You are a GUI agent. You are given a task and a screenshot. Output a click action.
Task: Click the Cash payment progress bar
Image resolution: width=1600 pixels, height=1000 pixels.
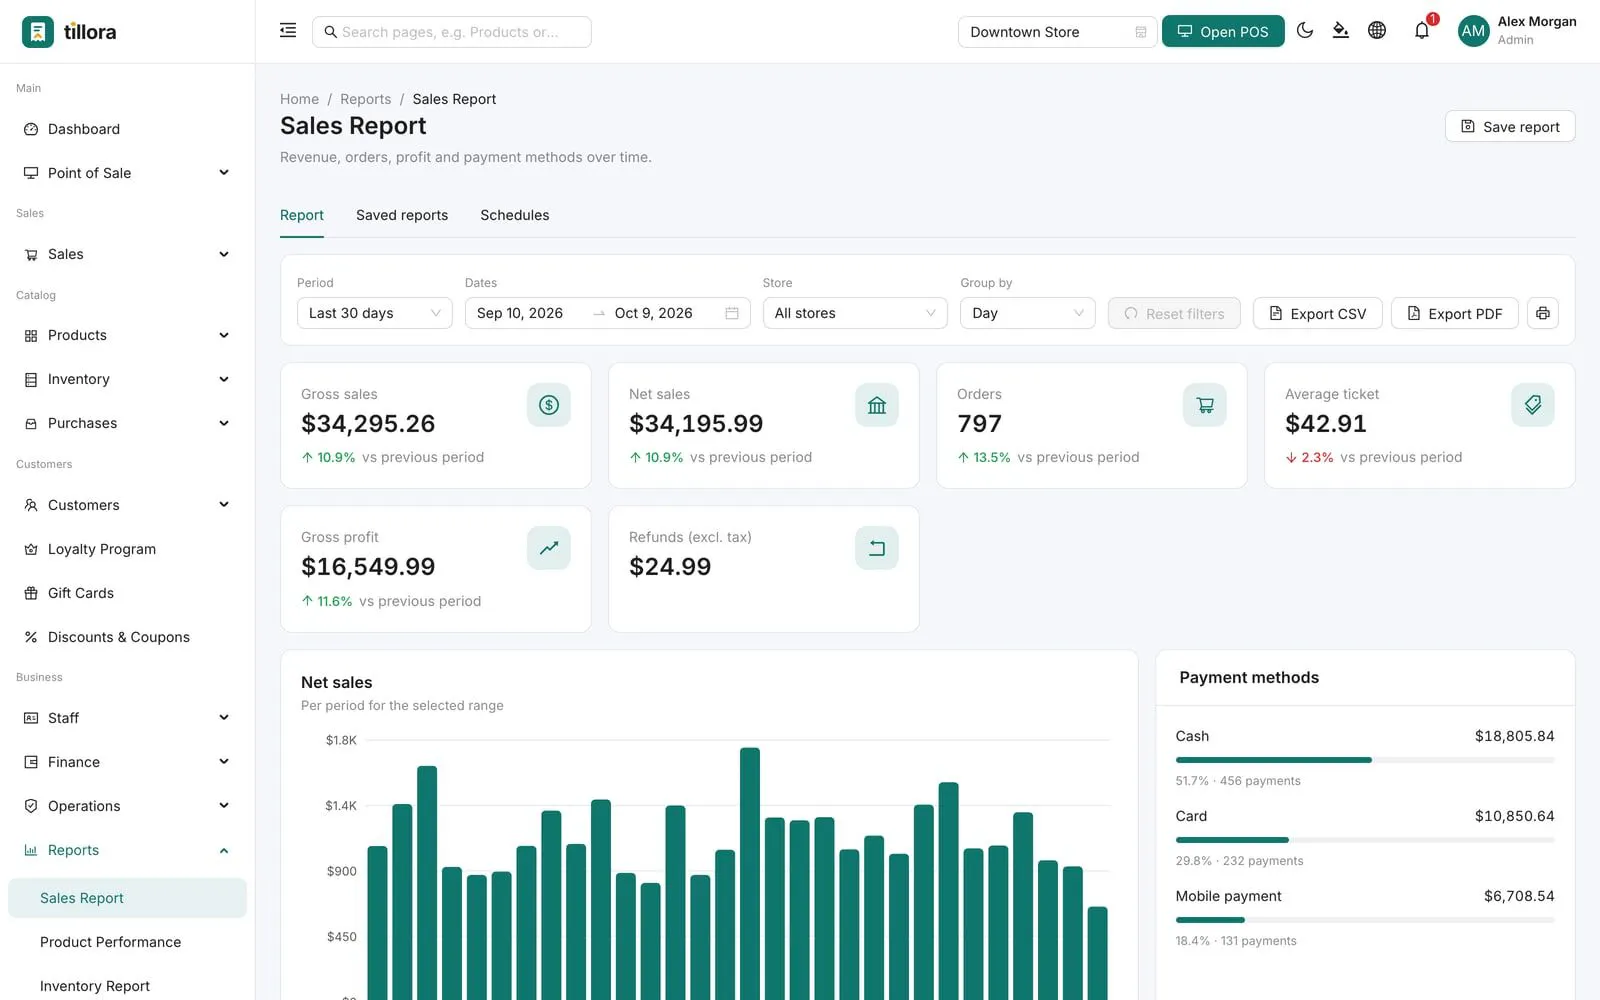(1365, 760)
